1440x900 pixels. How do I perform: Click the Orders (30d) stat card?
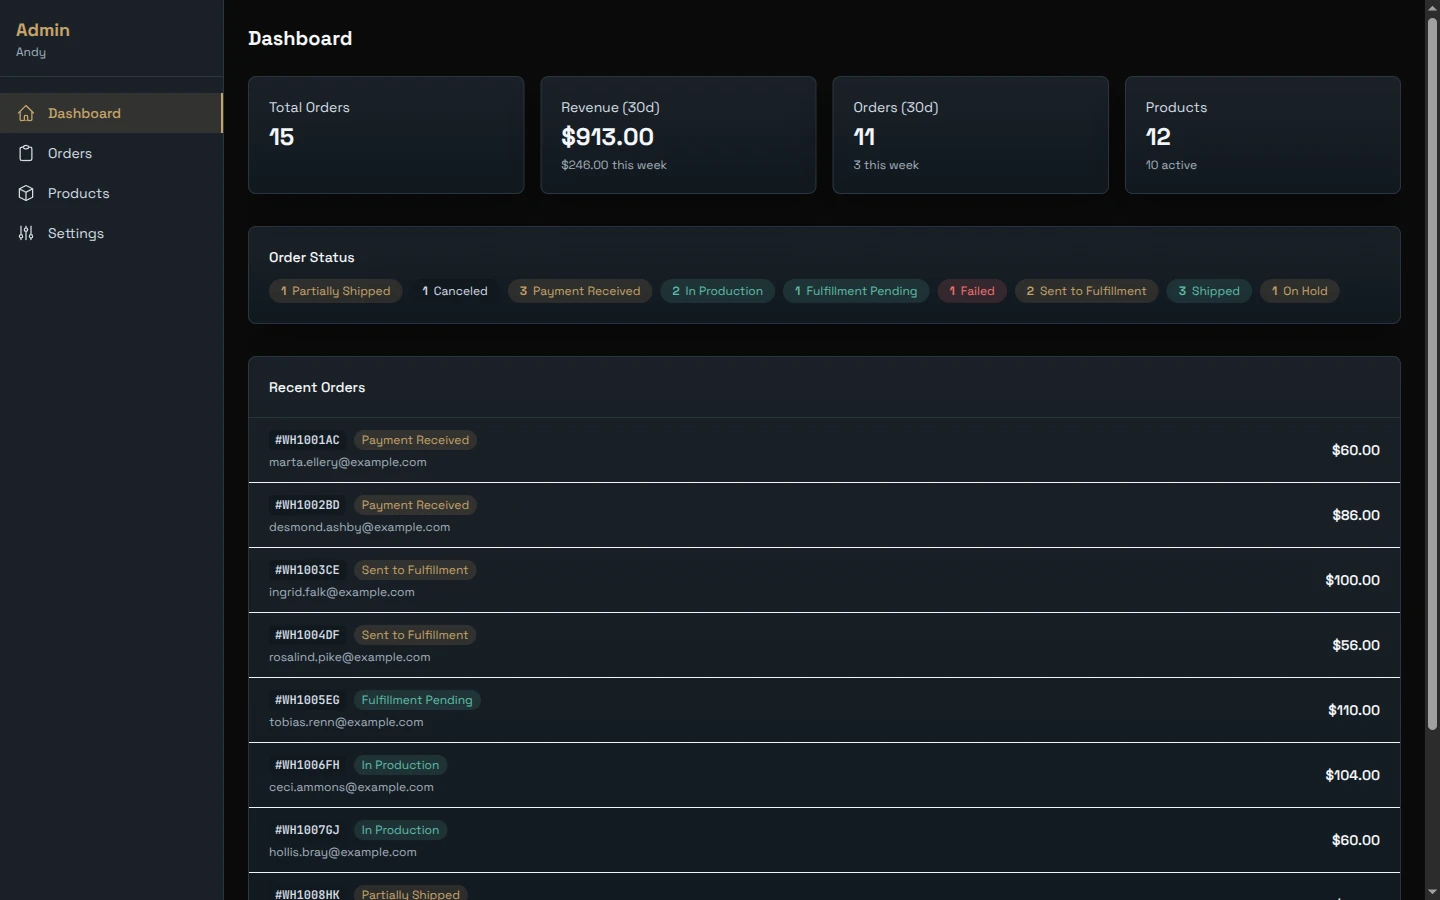970,135
